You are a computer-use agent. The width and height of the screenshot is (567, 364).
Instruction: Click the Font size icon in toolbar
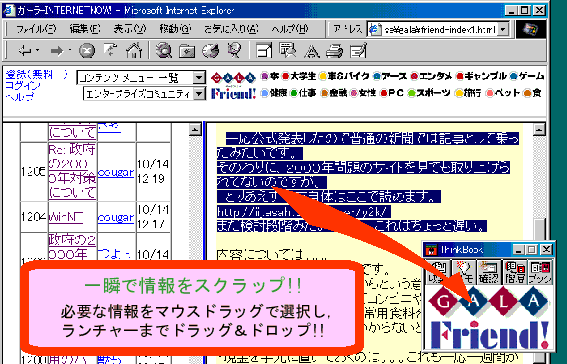(x=312, y=51)
